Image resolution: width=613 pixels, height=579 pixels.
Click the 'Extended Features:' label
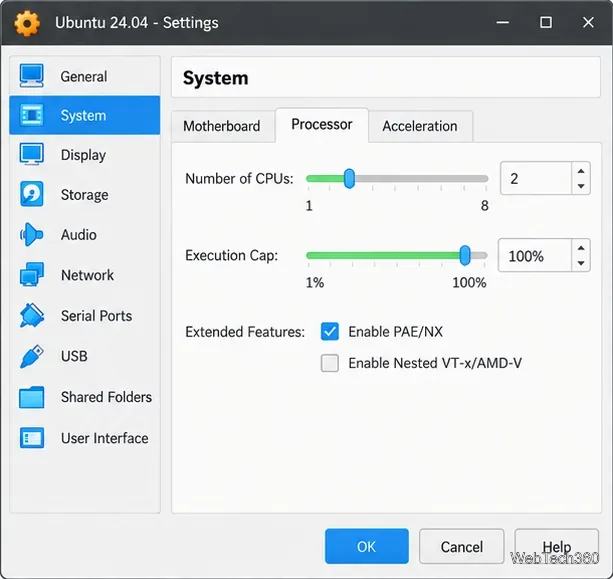click(x=245, y=332)
